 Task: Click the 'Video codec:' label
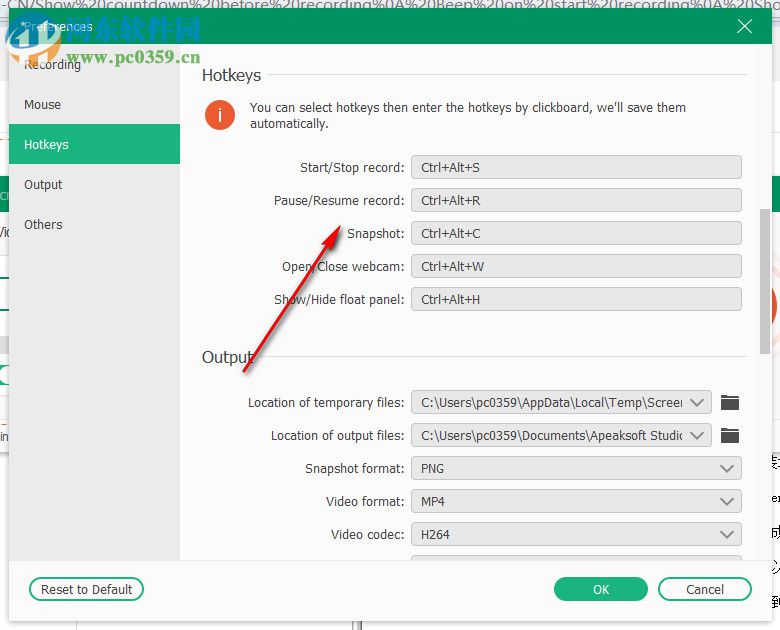[368, 534]
